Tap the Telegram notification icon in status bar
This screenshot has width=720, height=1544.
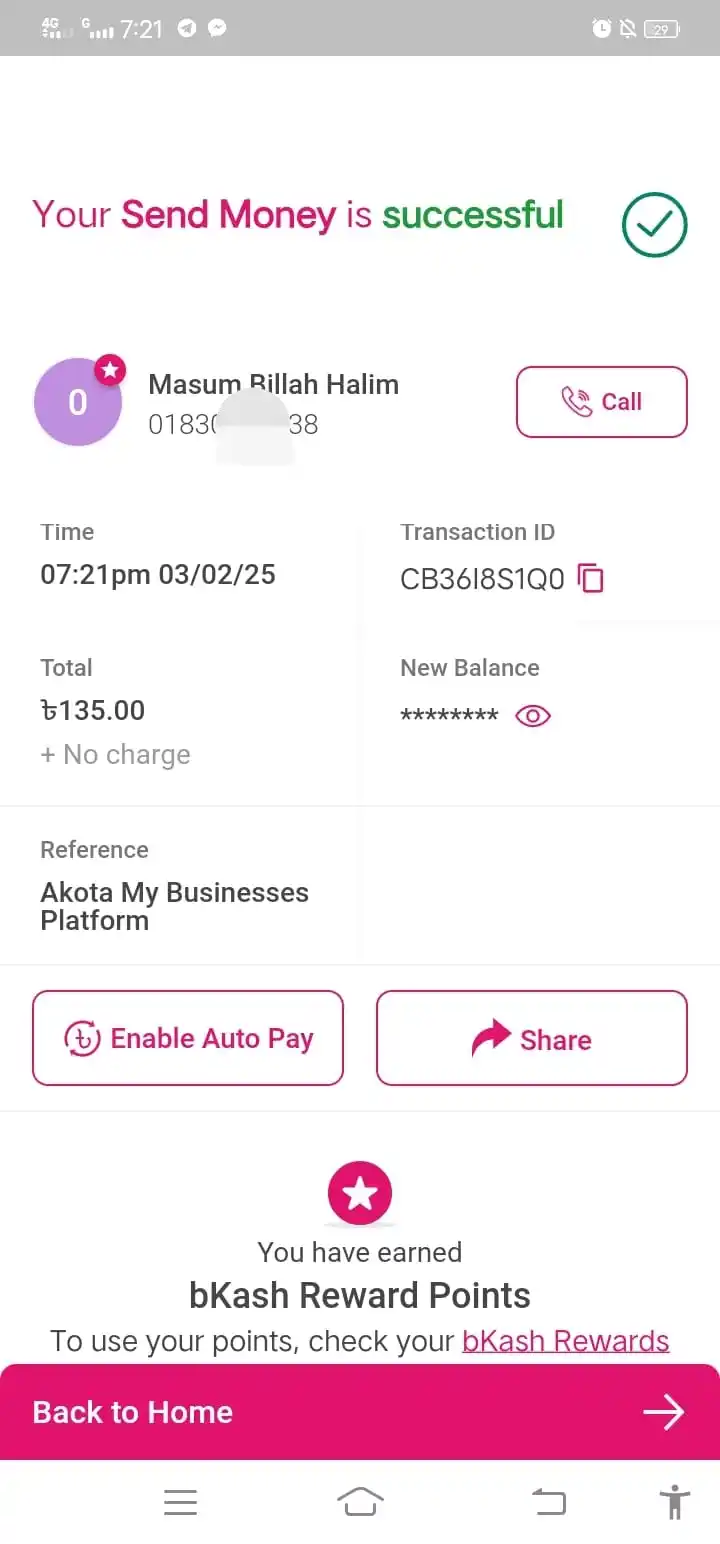187,29
